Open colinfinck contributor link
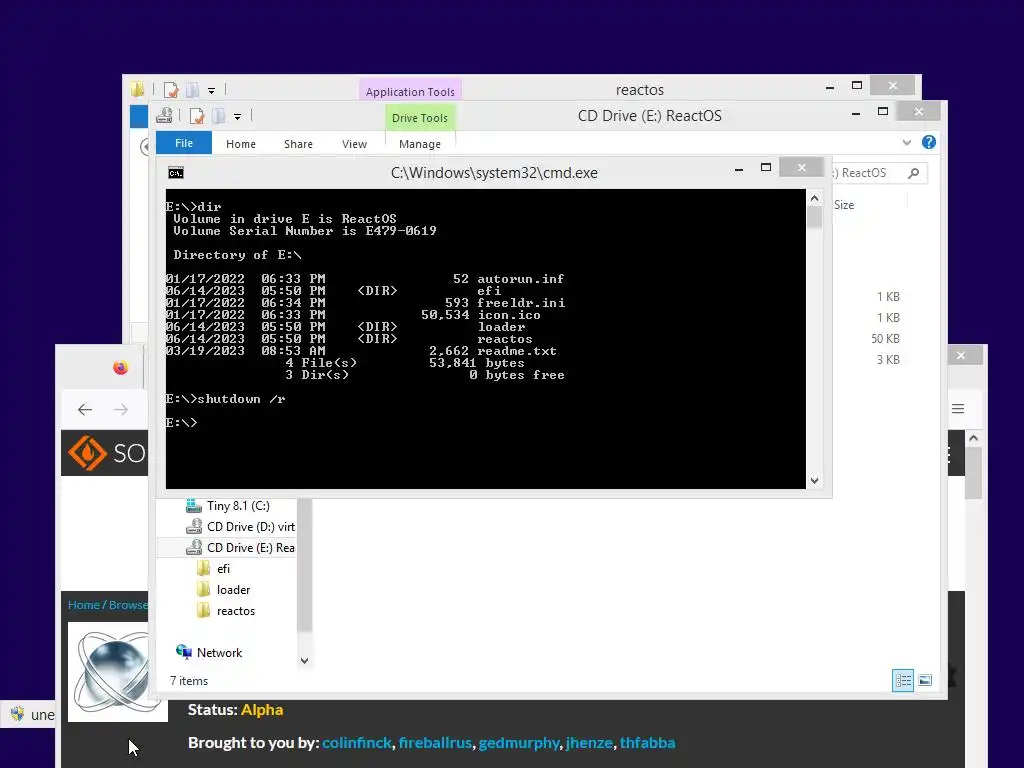 pos(357,743)
